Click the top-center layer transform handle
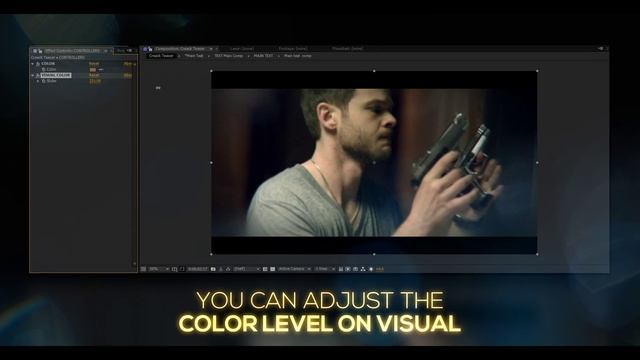This screenshot has width=640, height=360. 374,71
